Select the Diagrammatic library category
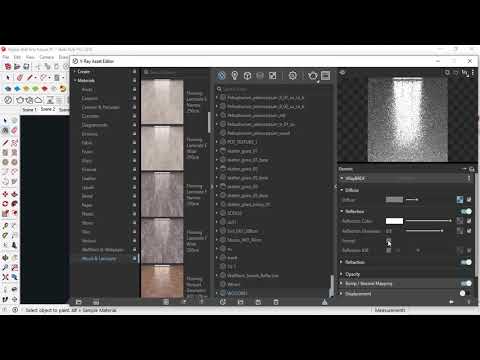480x360 pixels. click(95, 125)
